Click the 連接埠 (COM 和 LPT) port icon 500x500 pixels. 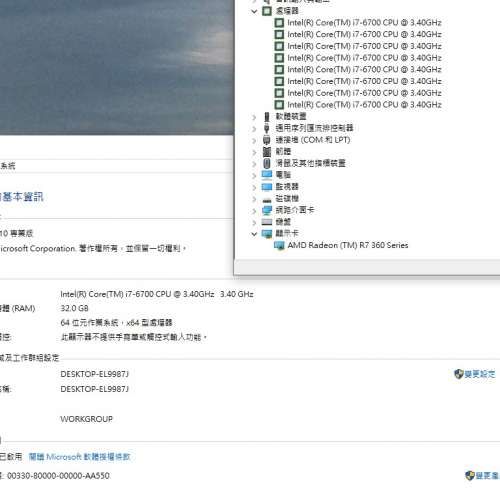point(266,140)
